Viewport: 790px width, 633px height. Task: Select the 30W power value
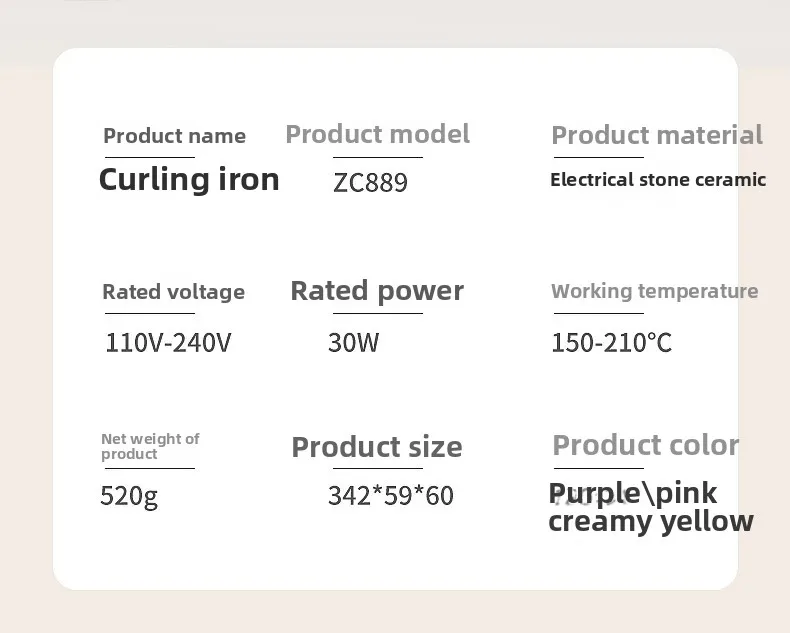click(353, 343)
